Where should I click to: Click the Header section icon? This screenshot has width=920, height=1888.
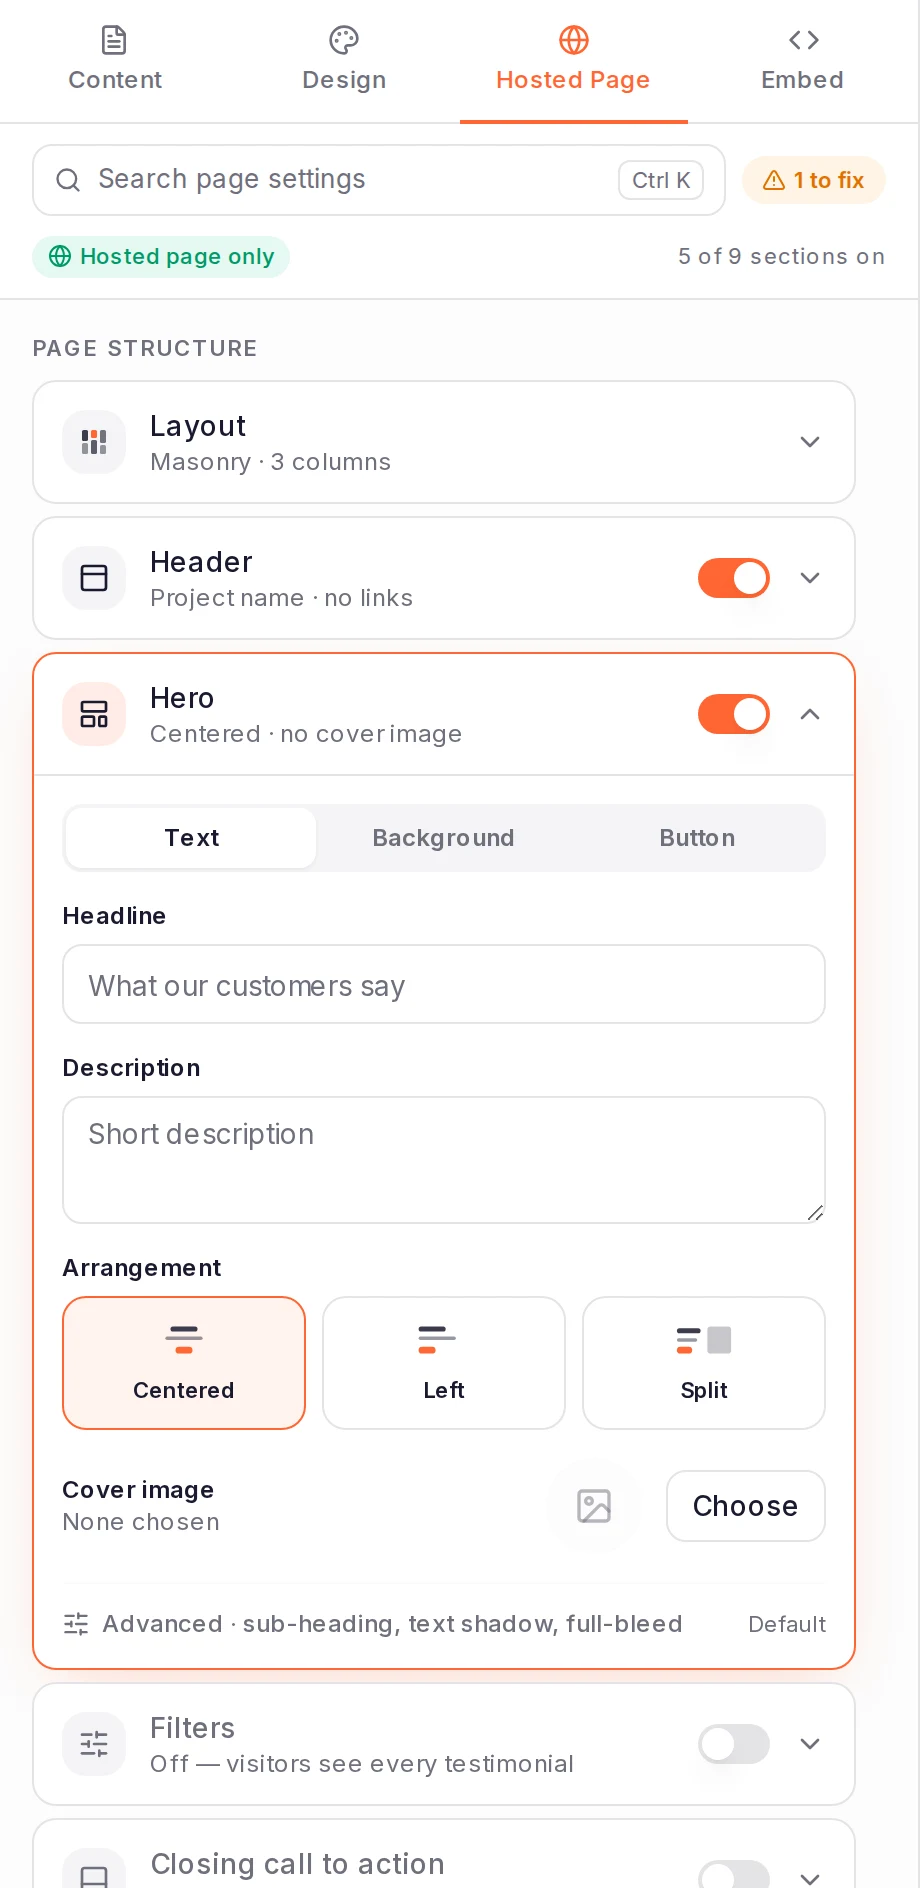coord(94,578)
